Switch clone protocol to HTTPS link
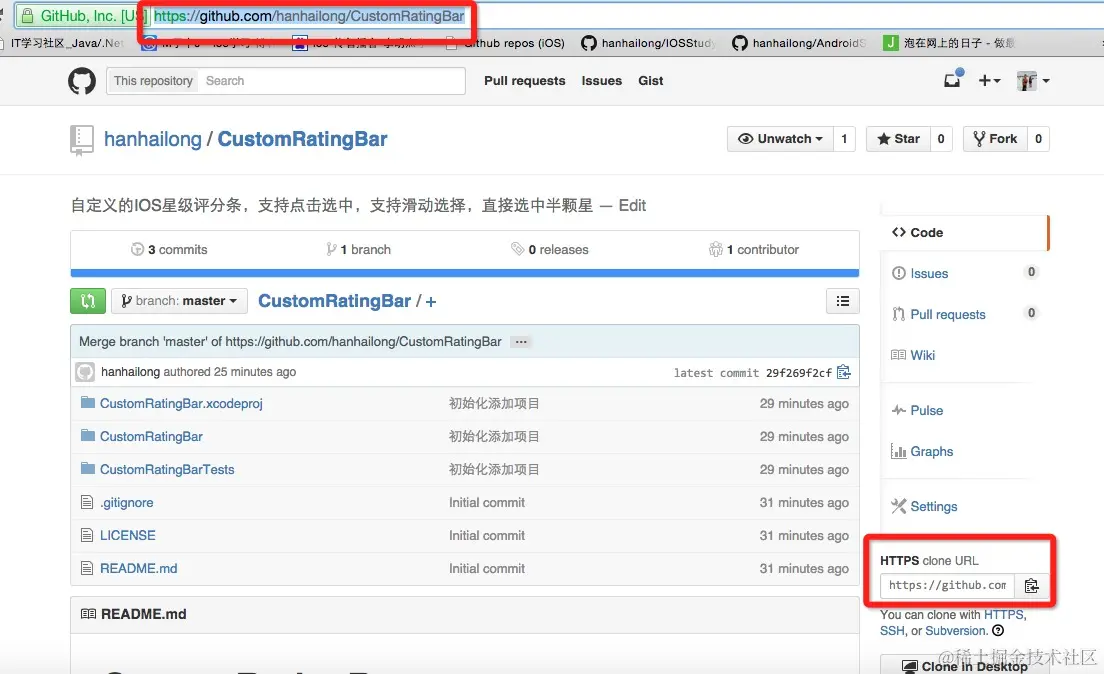The height and width of the screenshot is (674, 1104). click(x=1003, y=615)
